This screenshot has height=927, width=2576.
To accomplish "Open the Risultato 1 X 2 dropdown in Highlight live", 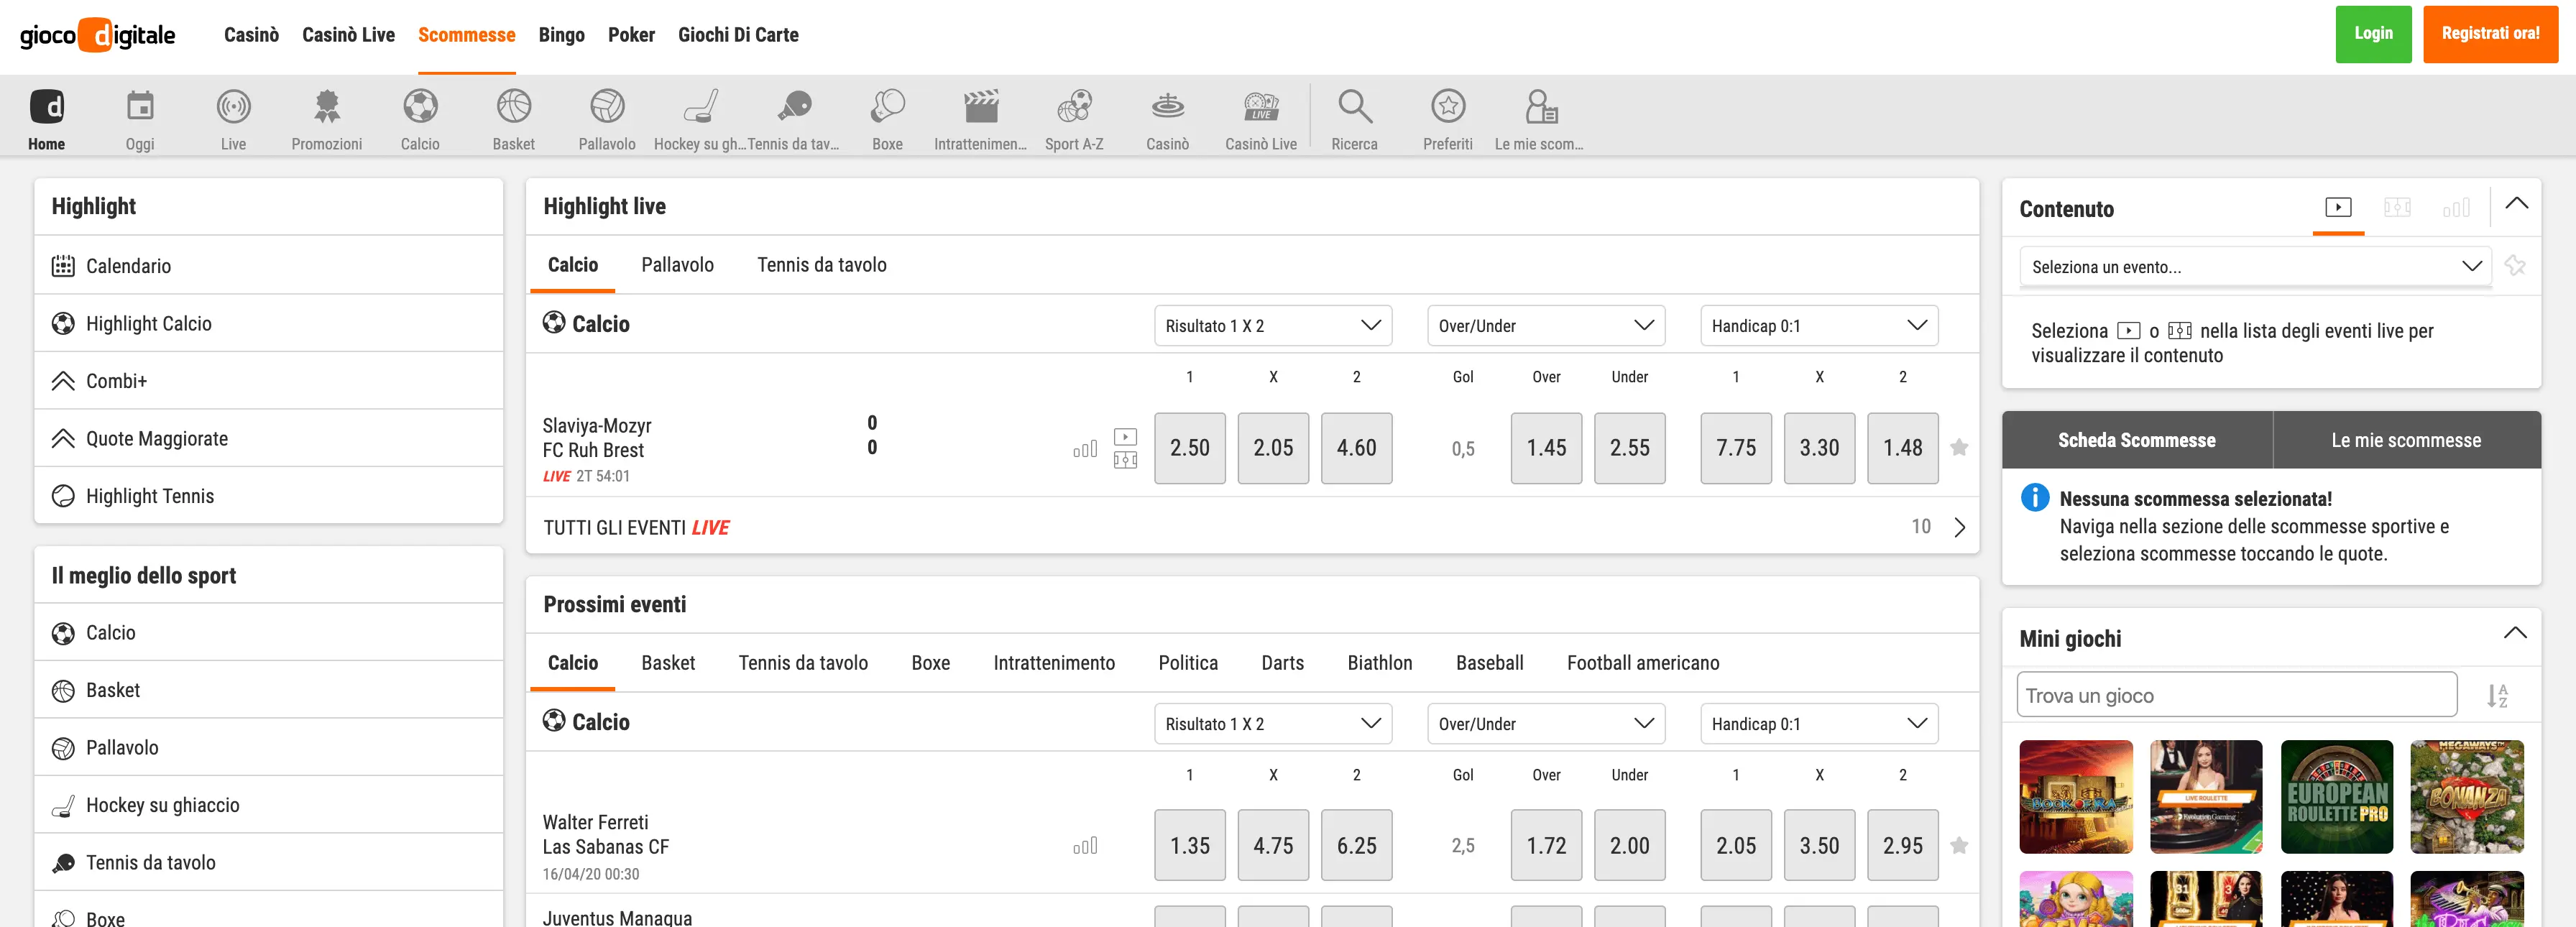I will pyautogui.click(x=1272, y=326).
